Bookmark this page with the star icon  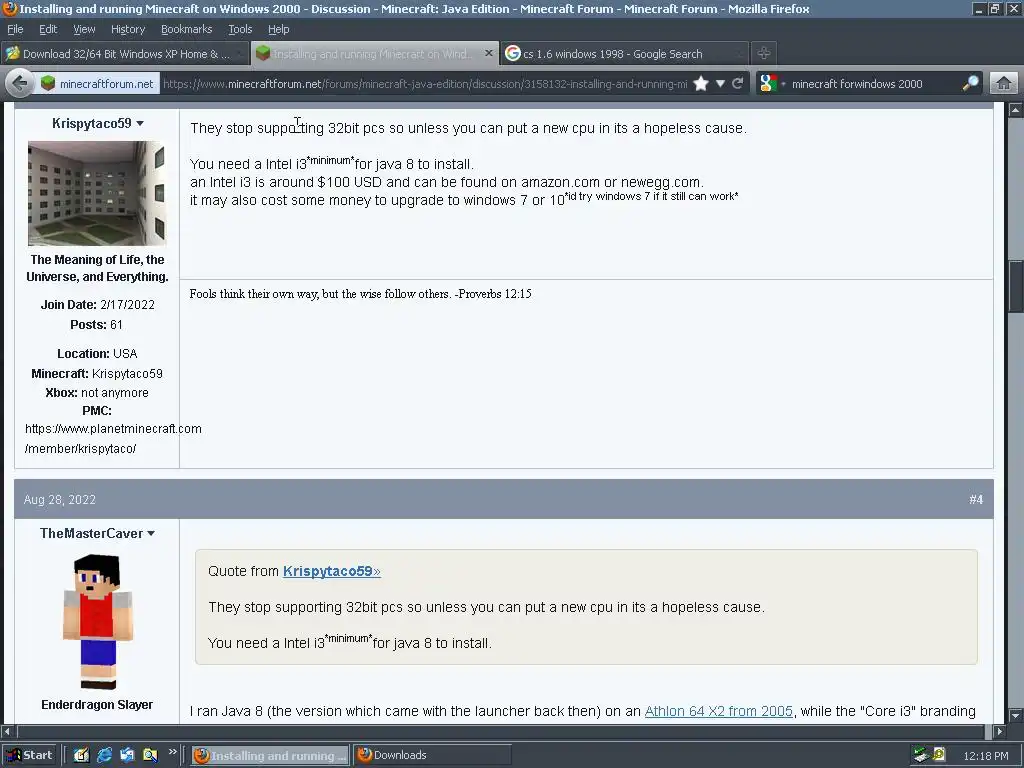[701, 84]
